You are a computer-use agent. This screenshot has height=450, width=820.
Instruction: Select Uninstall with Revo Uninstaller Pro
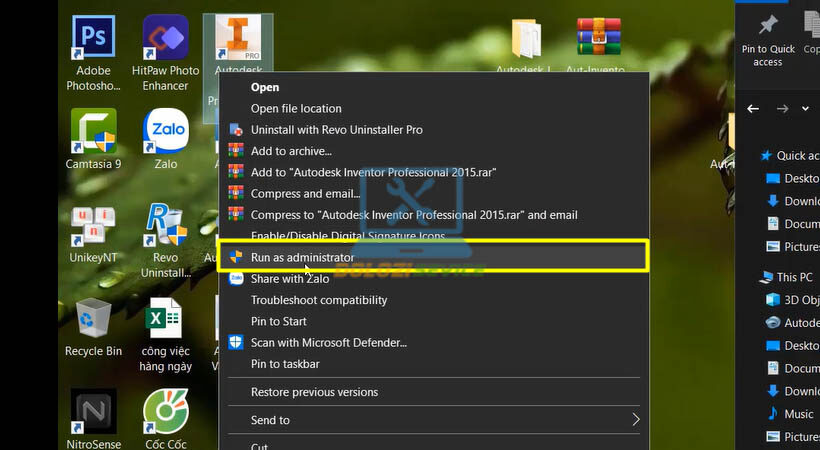(336, 130)
